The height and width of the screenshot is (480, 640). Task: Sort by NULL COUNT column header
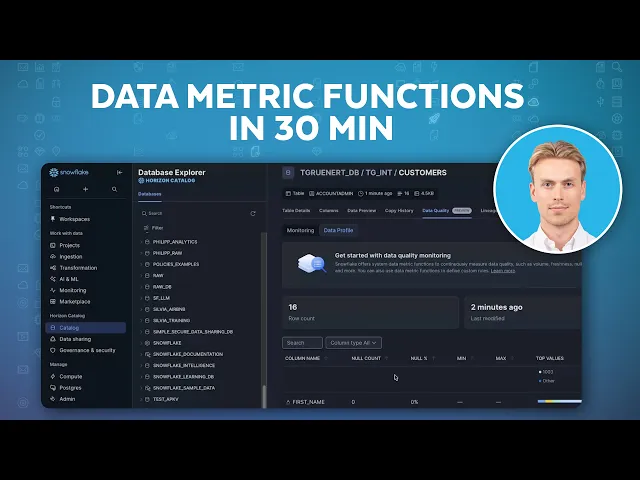[x=366, y=358]
